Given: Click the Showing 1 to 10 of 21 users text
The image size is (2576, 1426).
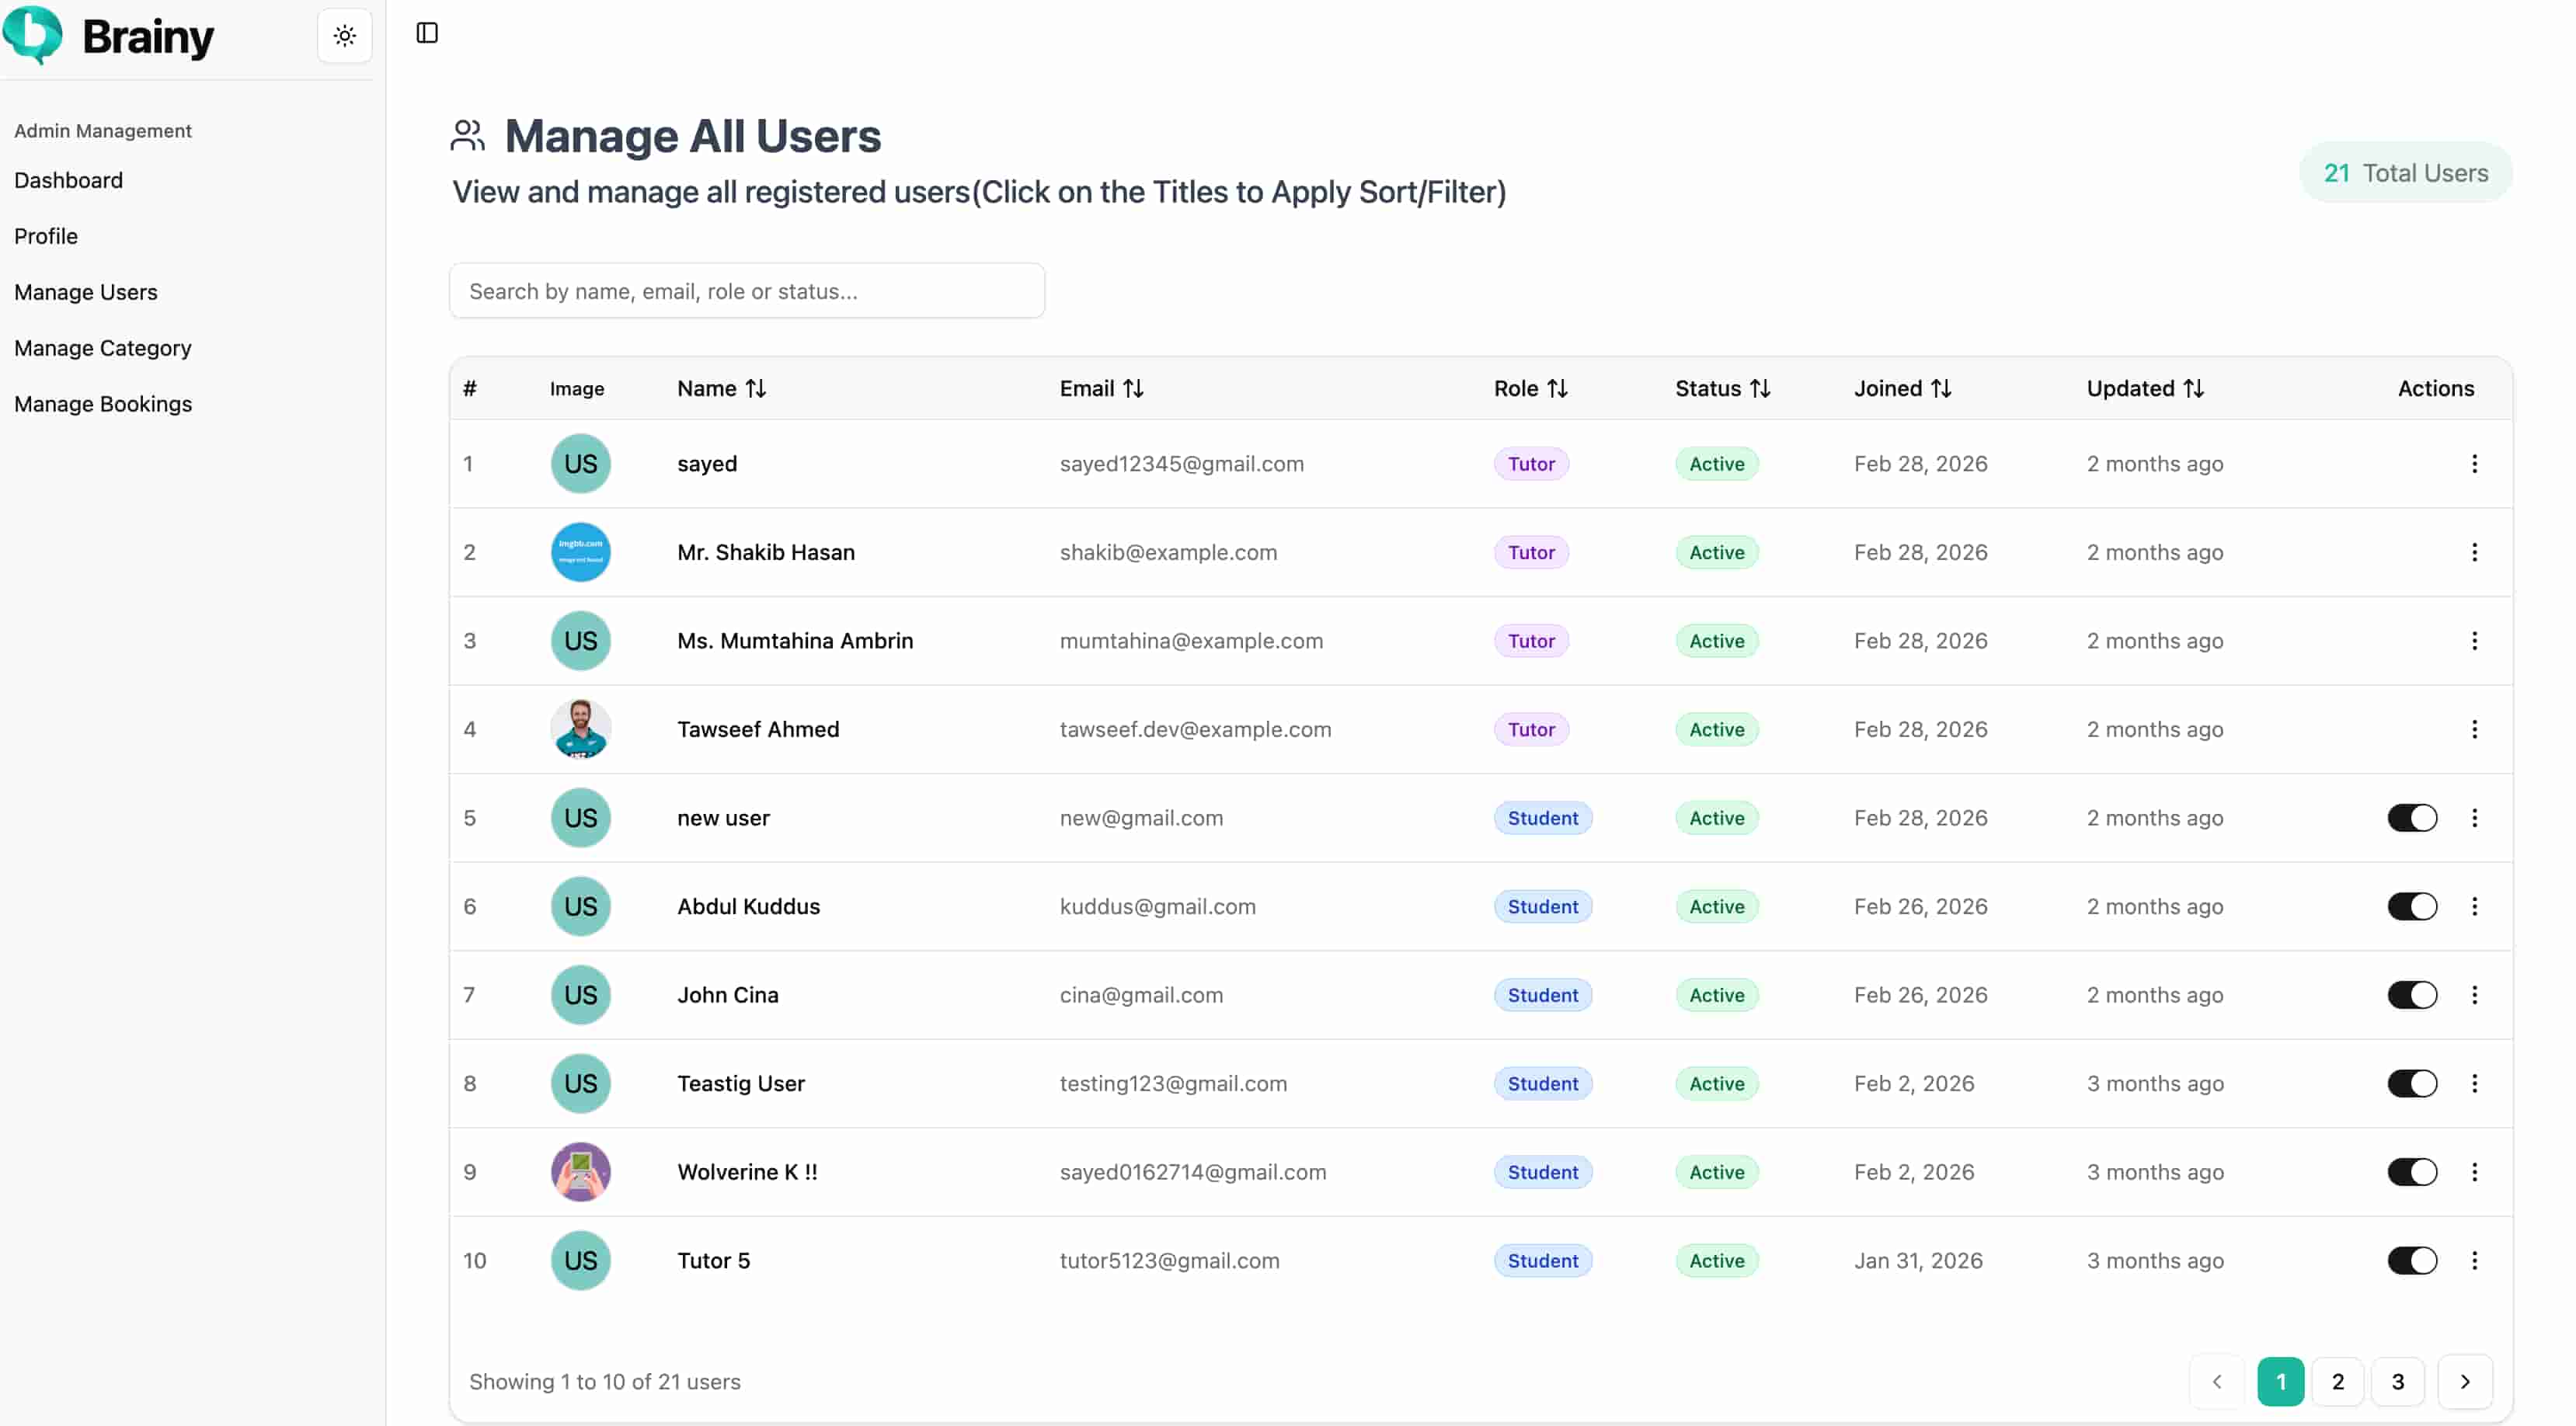Looking at the screenshot, I should [x=605, y=1381].
